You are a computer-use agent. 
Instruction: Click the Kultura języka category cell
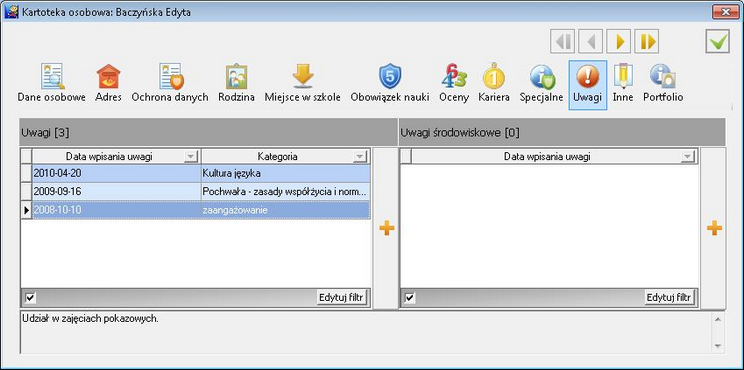(285, 173)
